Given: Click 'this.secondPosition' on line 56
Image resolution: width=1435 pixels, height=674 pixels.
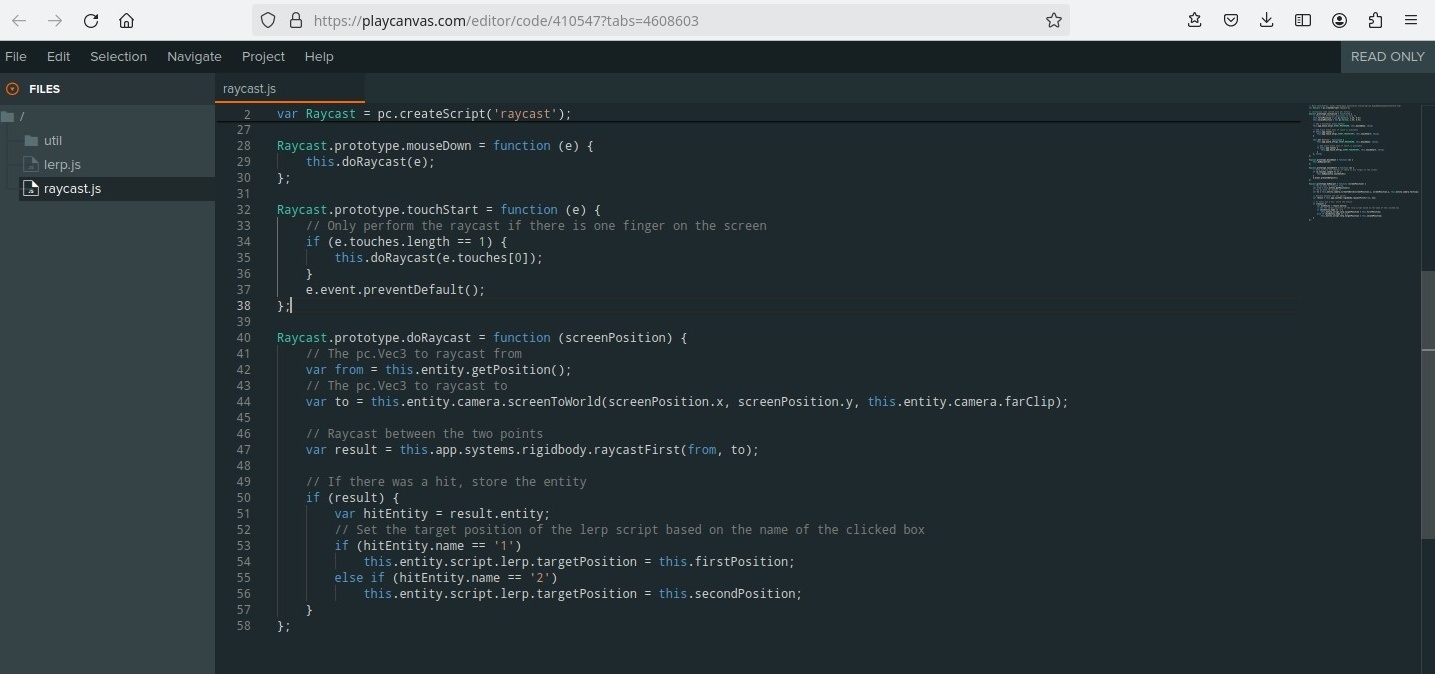Looking at the screenshot, I should 730,593.
